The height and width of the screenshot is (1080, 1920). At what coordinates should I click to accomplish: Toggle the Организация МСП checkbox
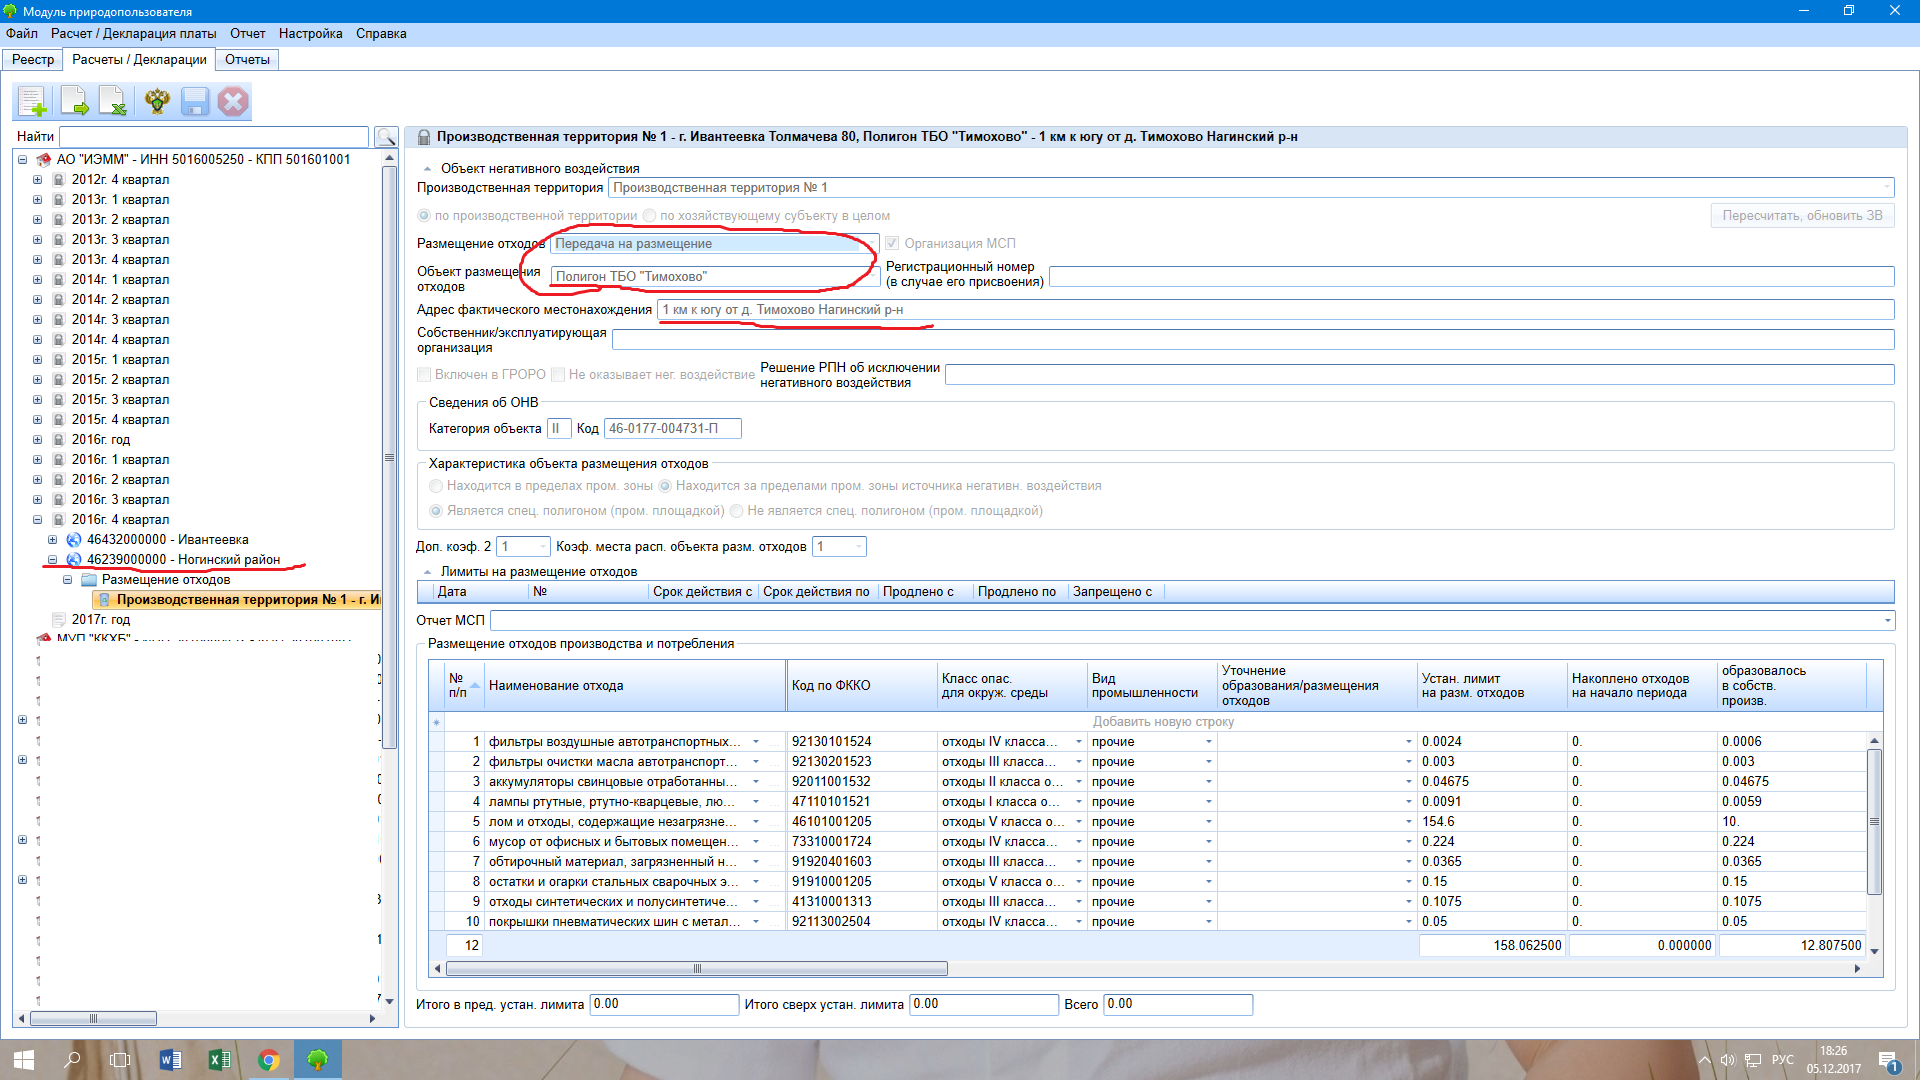point(892,243)
